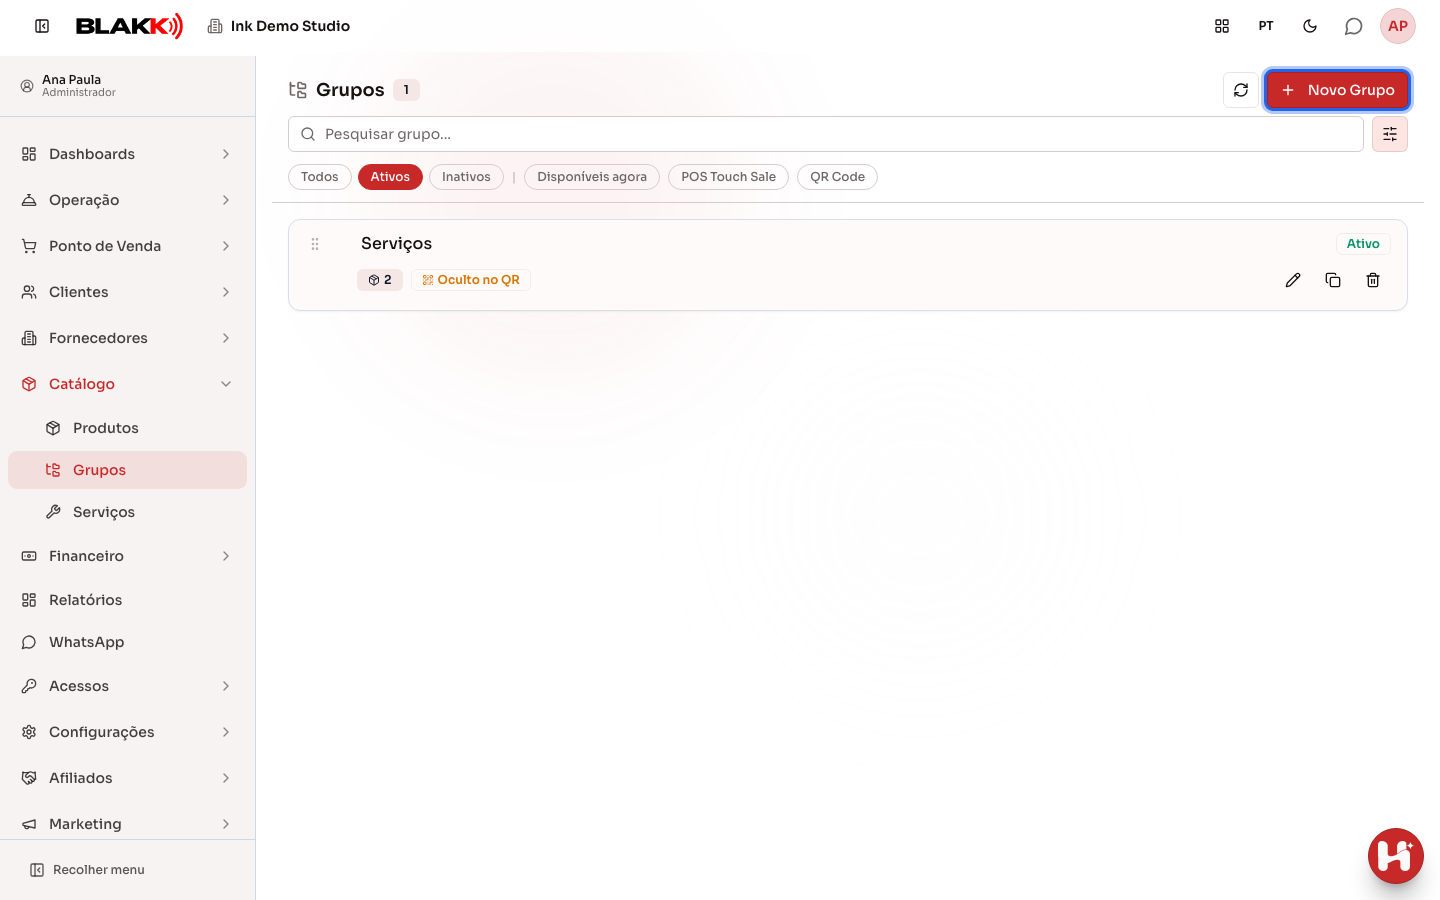Image resolution: width=1440 pixels, height=900 pixels.
Task: Click the Oculto no QR badge
Action: [471, 280]
